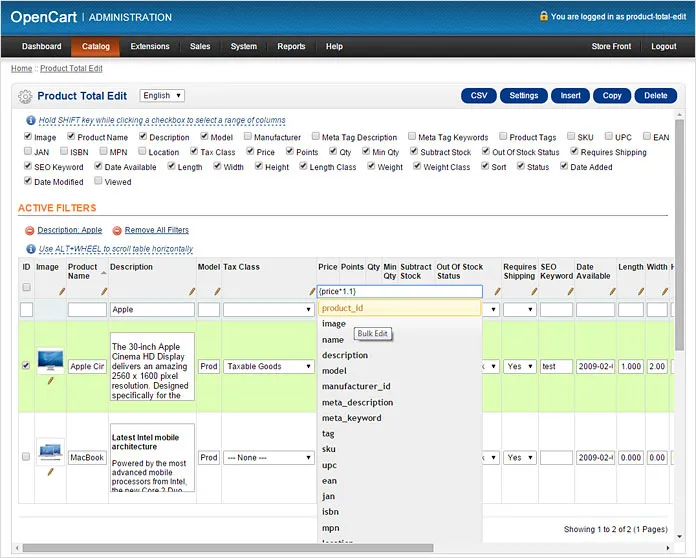Enable the Viewed column checkbox
Viewport: 696px width, 558px height.
(98, 182)
